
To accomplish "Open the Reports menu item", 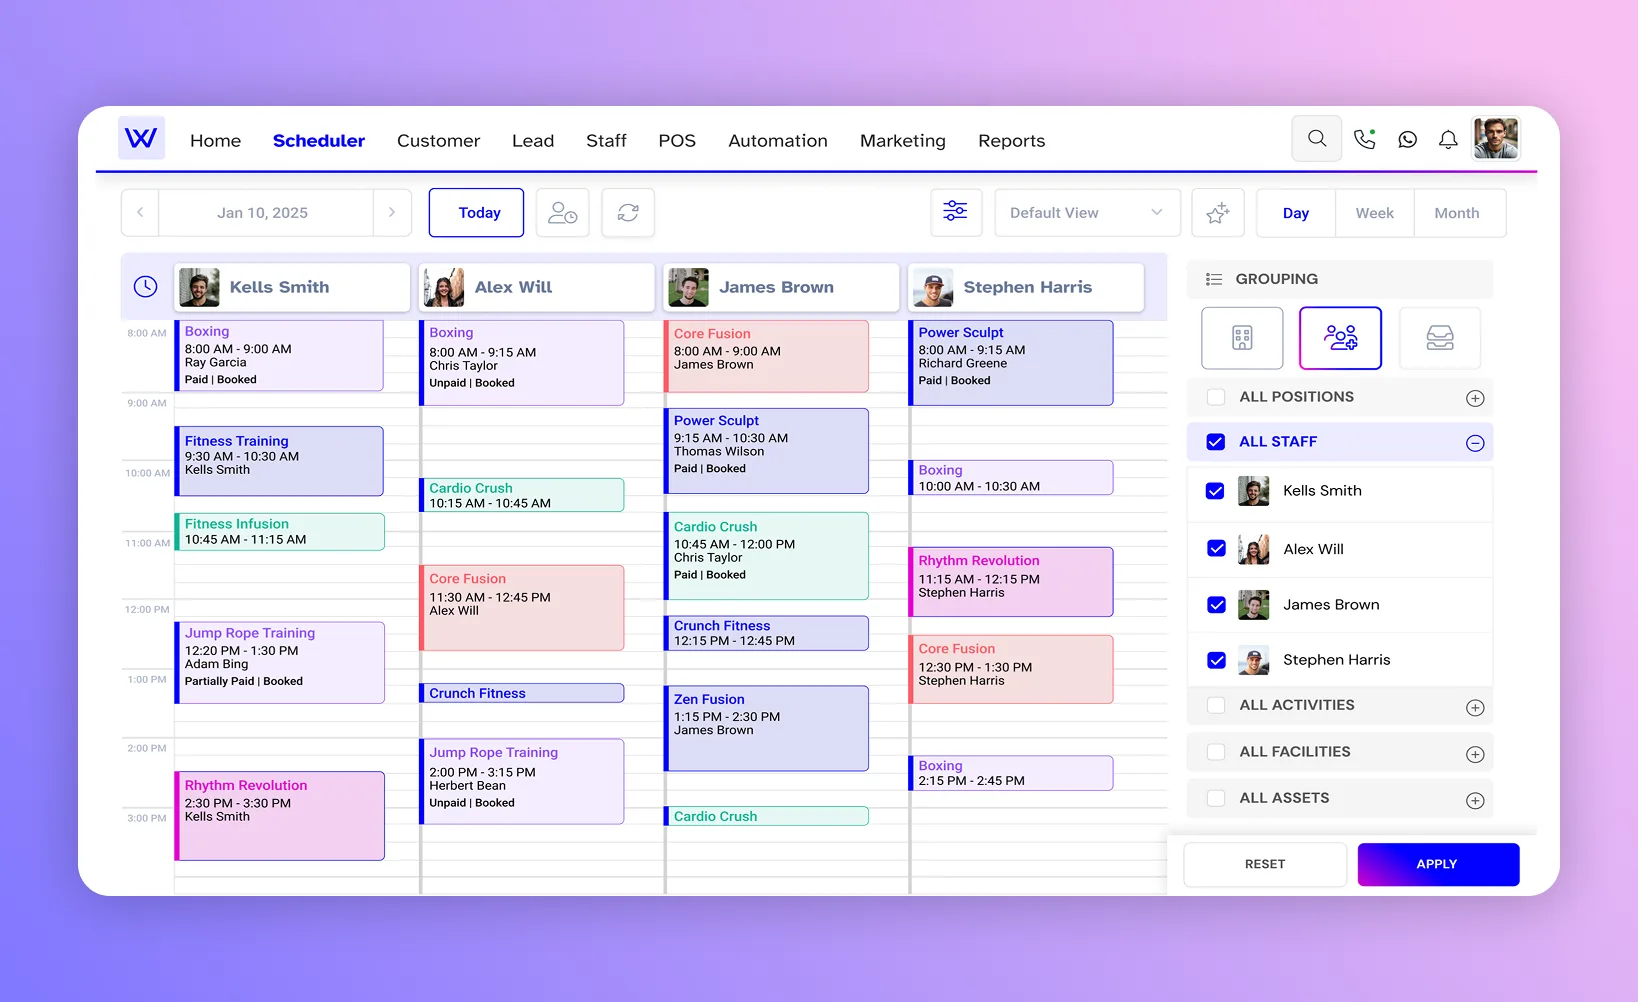I will point(1011,140).
